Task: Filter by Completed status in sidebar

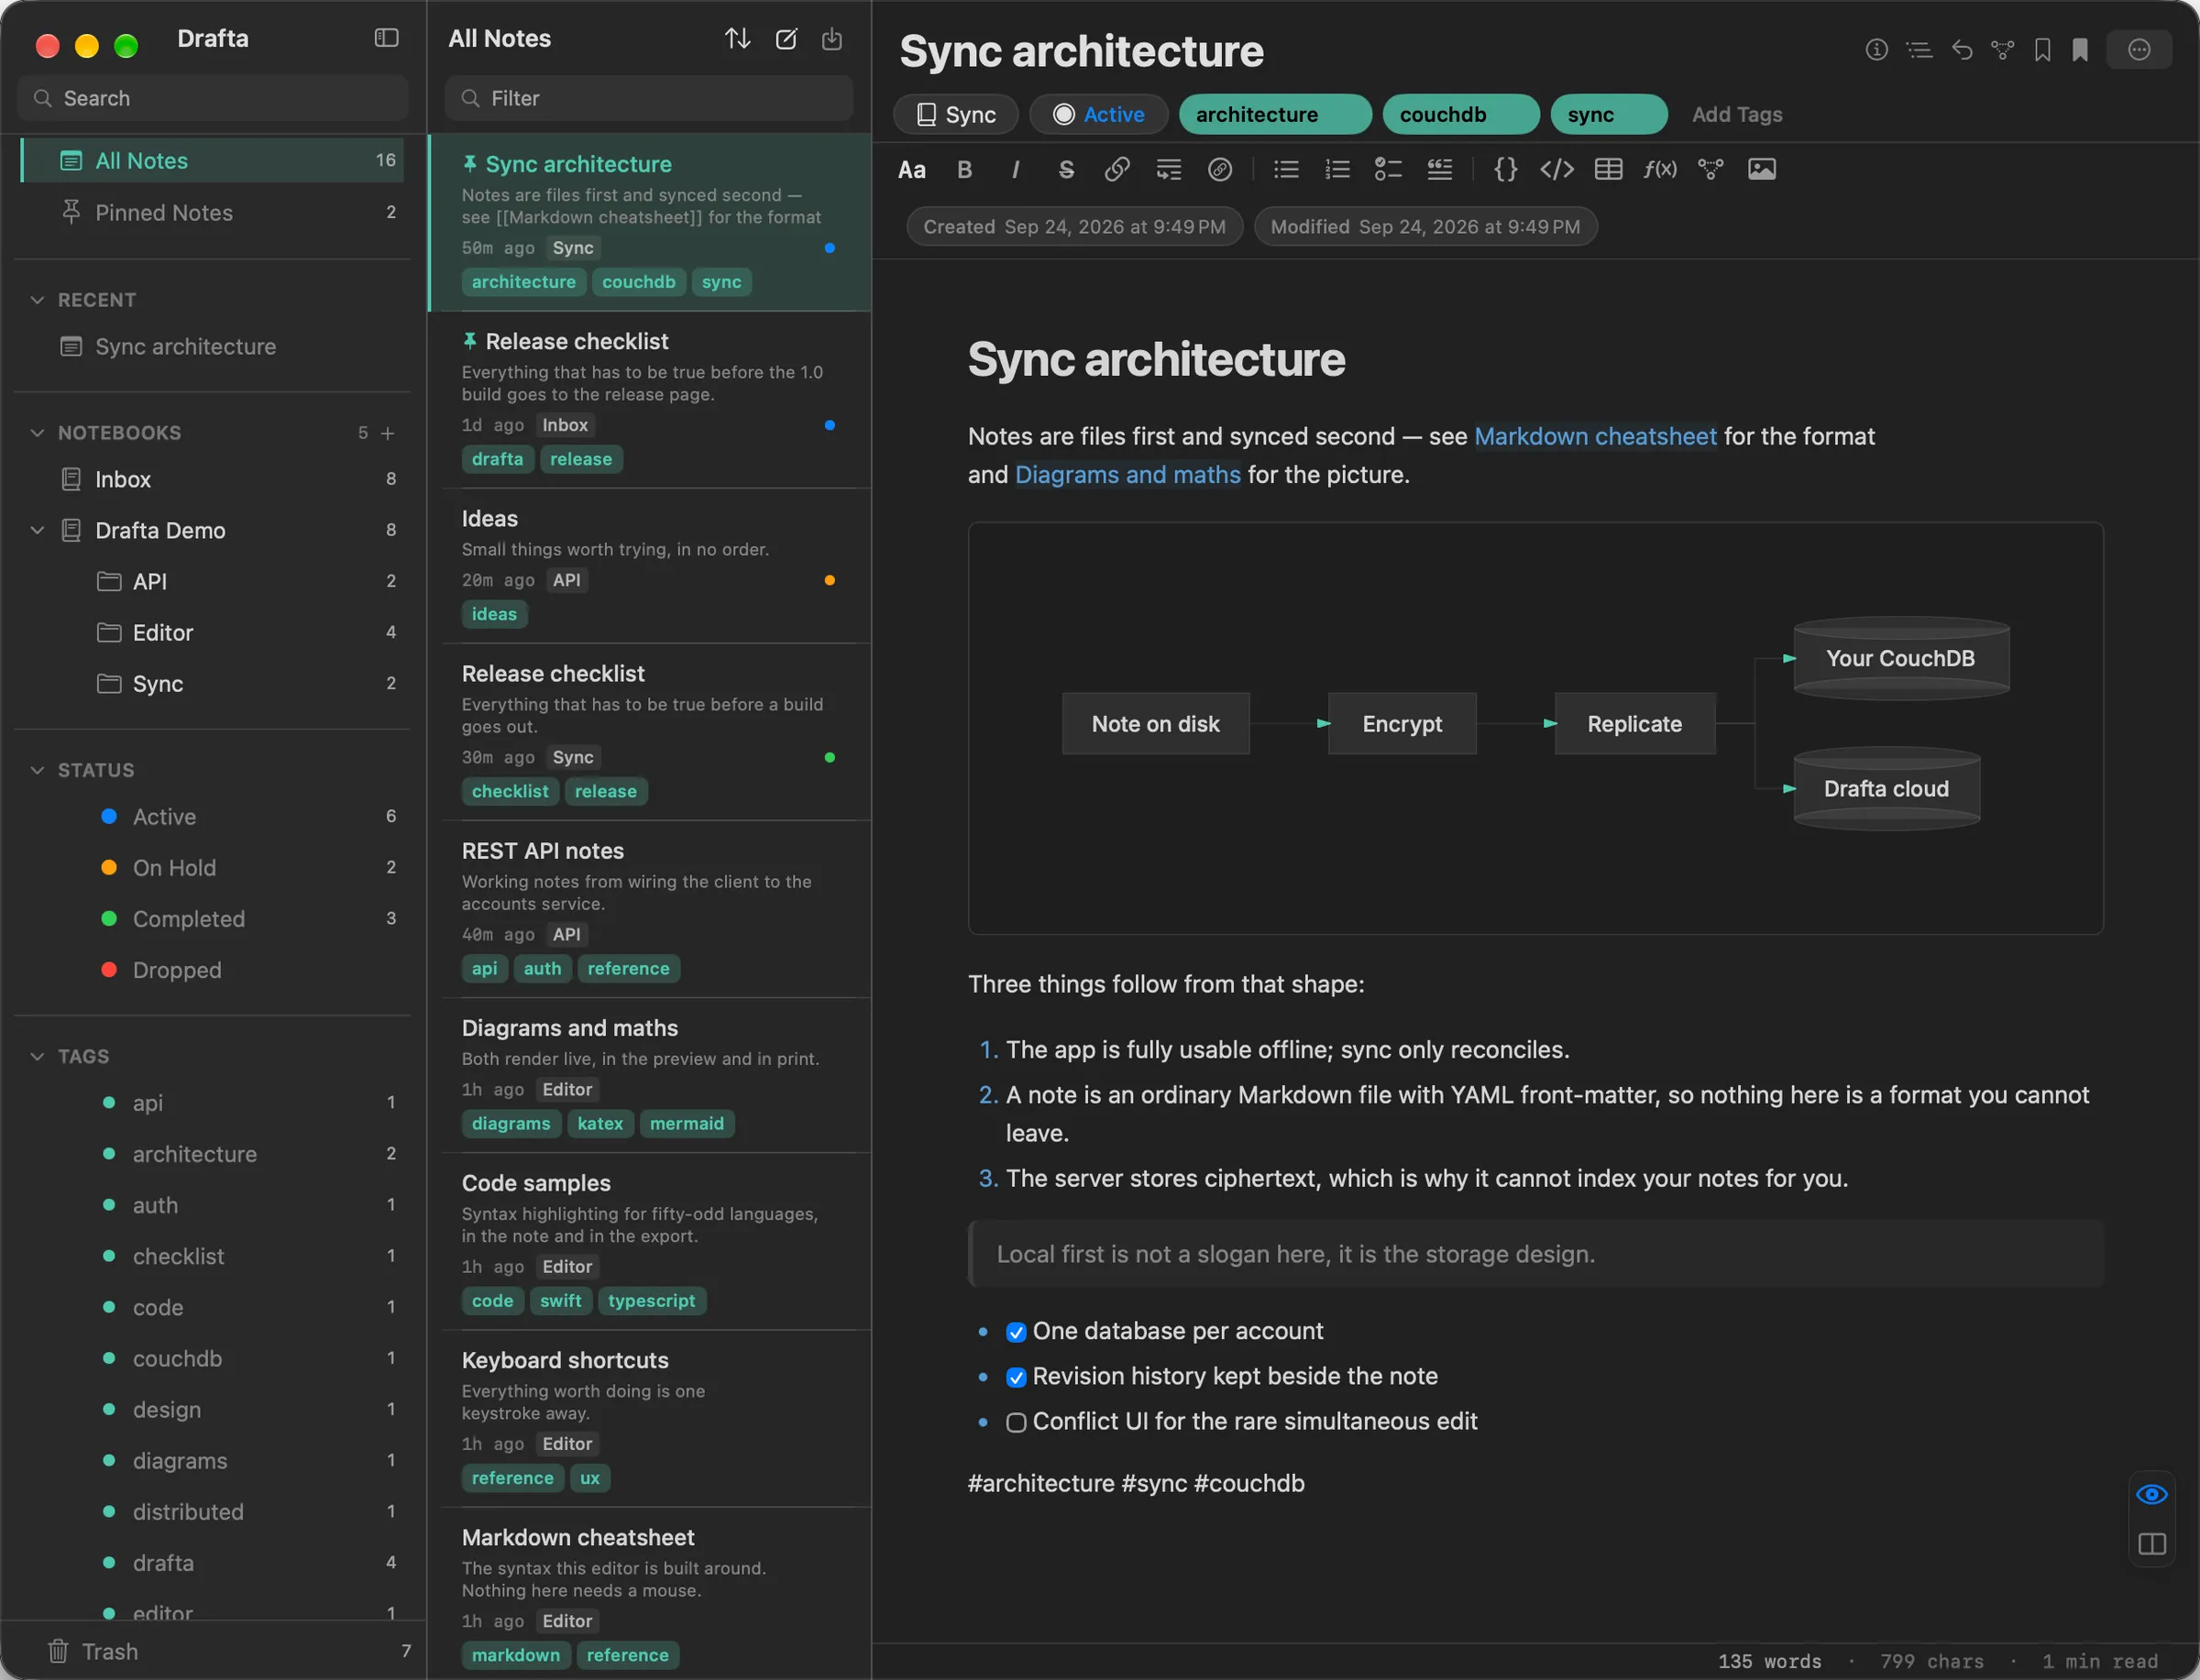Action: (212, 919)
